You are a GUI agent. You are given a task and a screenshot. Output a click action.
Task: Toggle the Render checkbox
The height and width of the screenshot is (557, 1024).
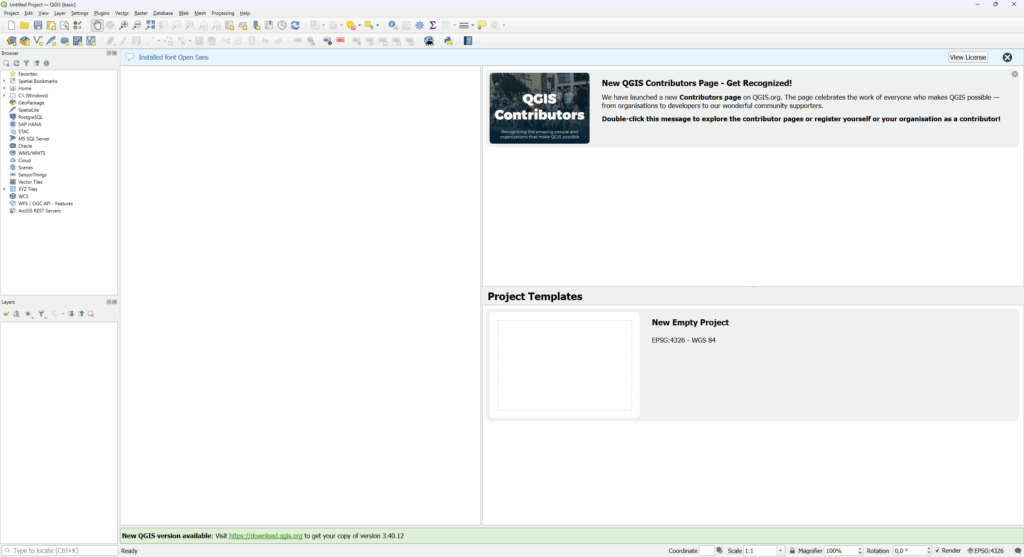pos(937,551)
